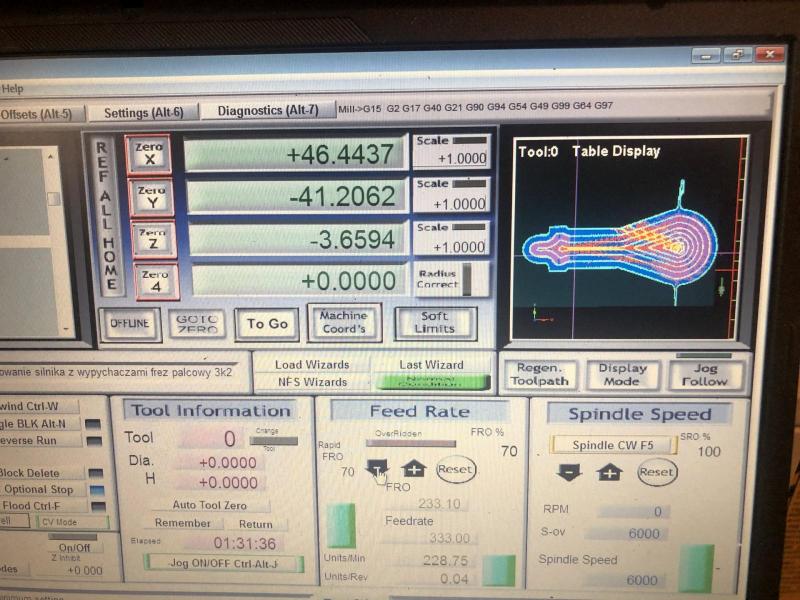Image resolution: width=800 pixels, height=600 pixels.
Task: Zero the Y axis
Action: 151,197
